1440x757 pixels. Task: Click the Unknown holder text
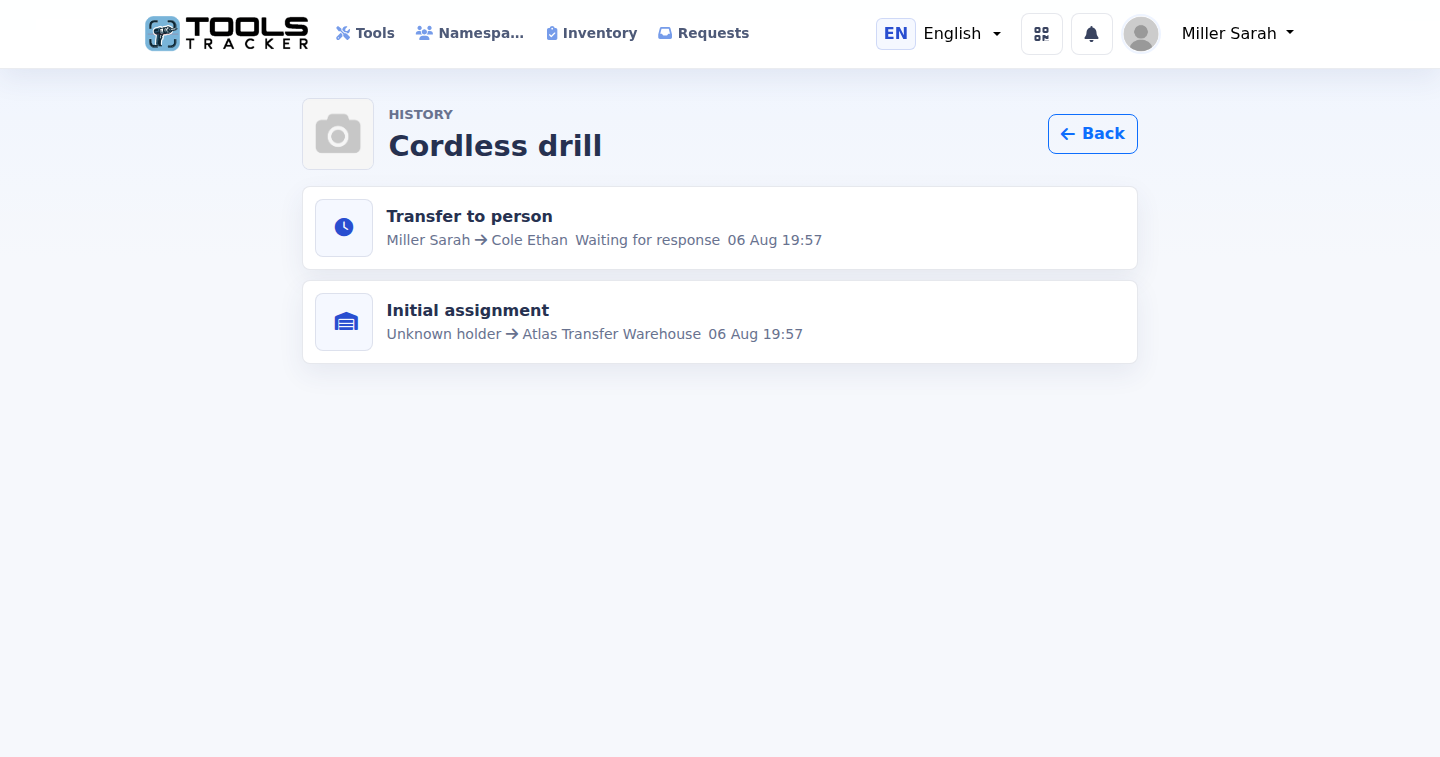(444, 334)
